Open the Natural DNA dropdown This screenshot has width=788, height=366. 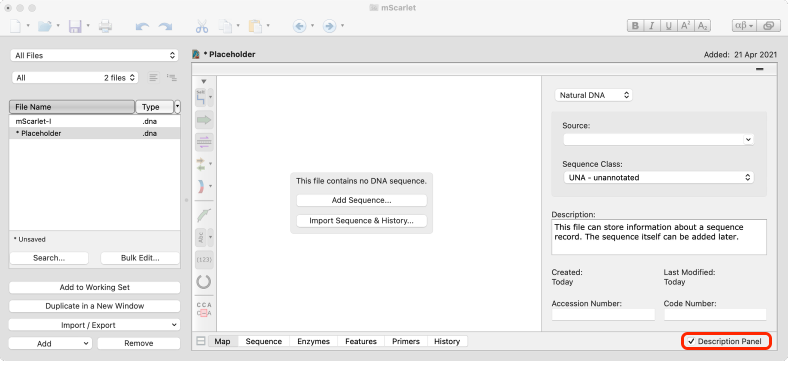point(594,95)
